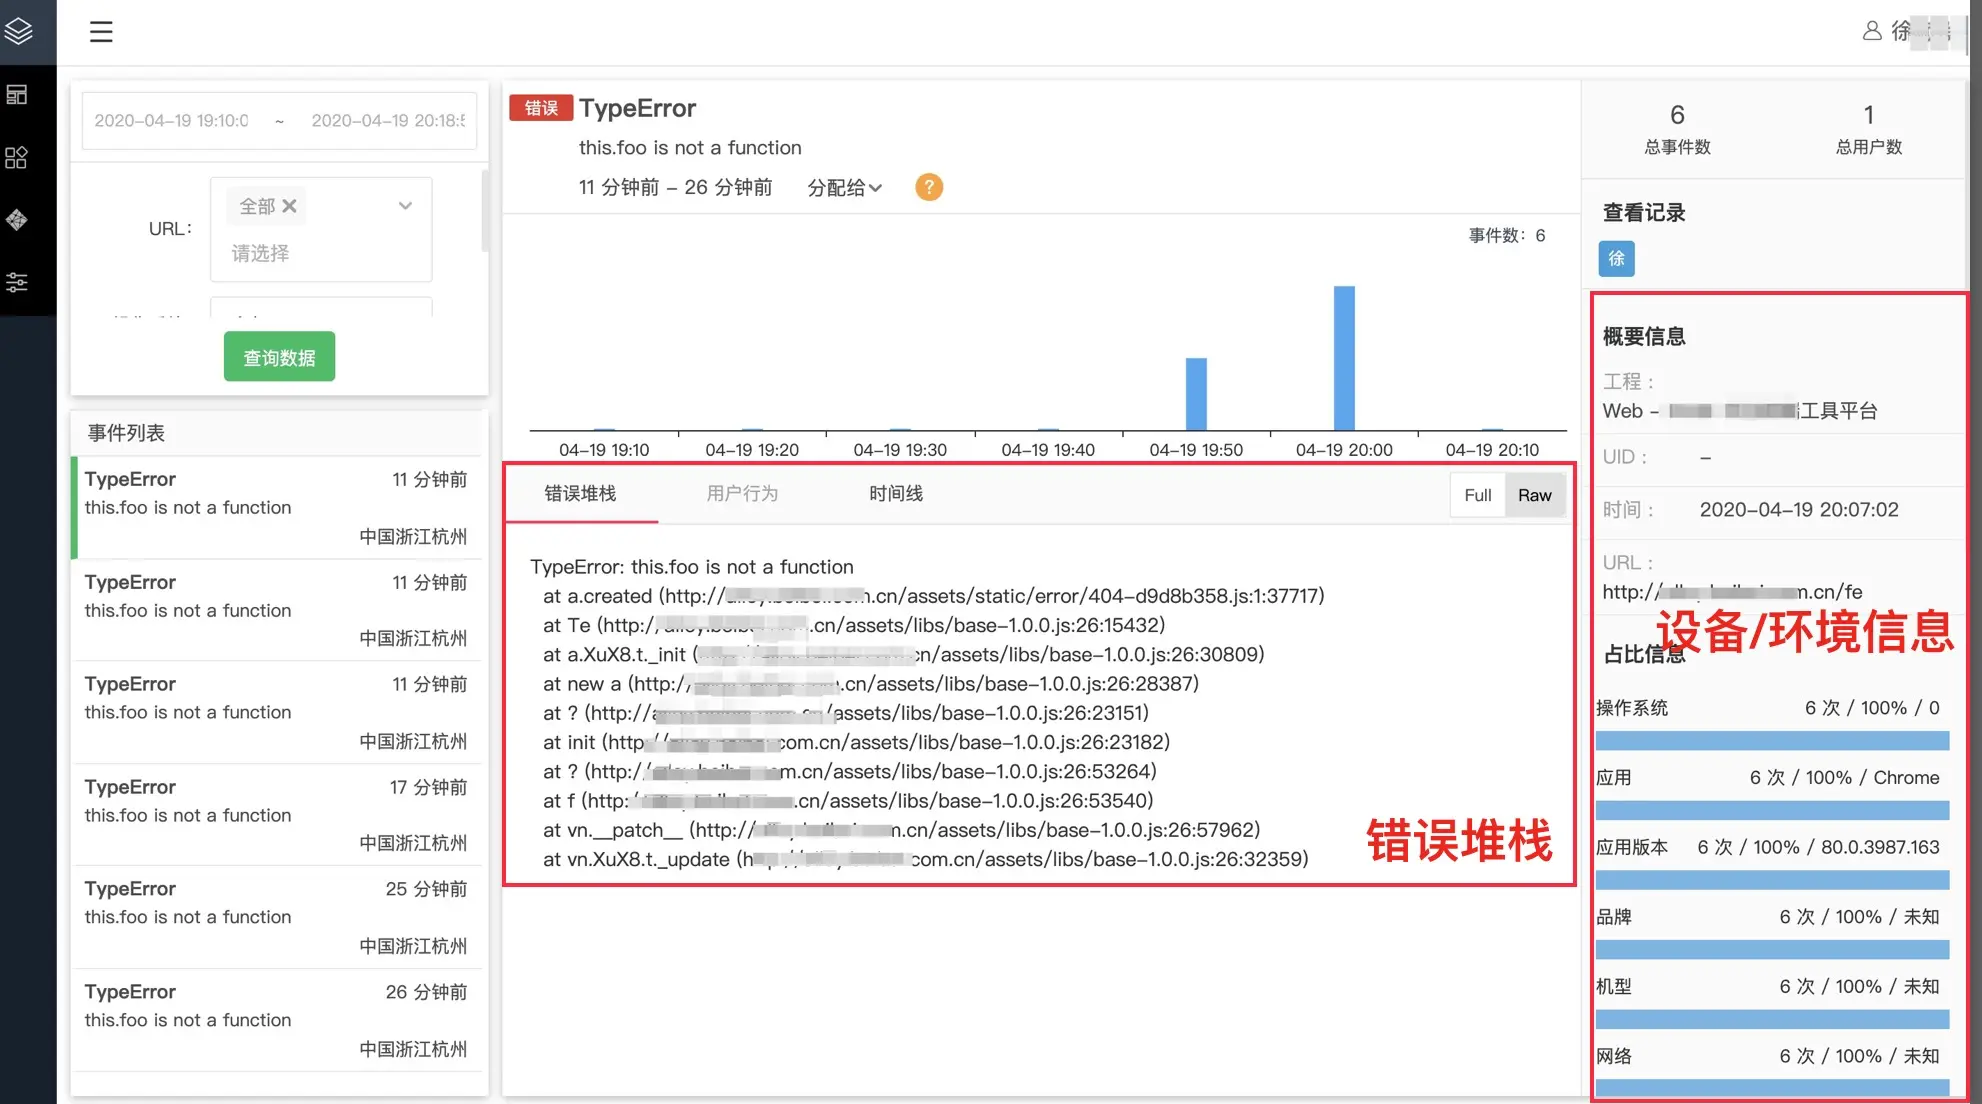The height and width of the screenshot is (1104, 1982).
Task: Open the grid modules sidebar icon
Action: point(17,158)
